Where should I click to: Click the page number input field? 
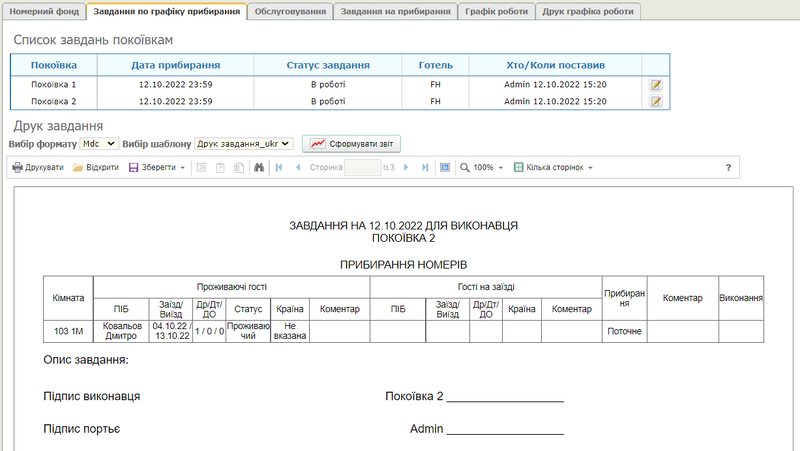pos(362,168)
